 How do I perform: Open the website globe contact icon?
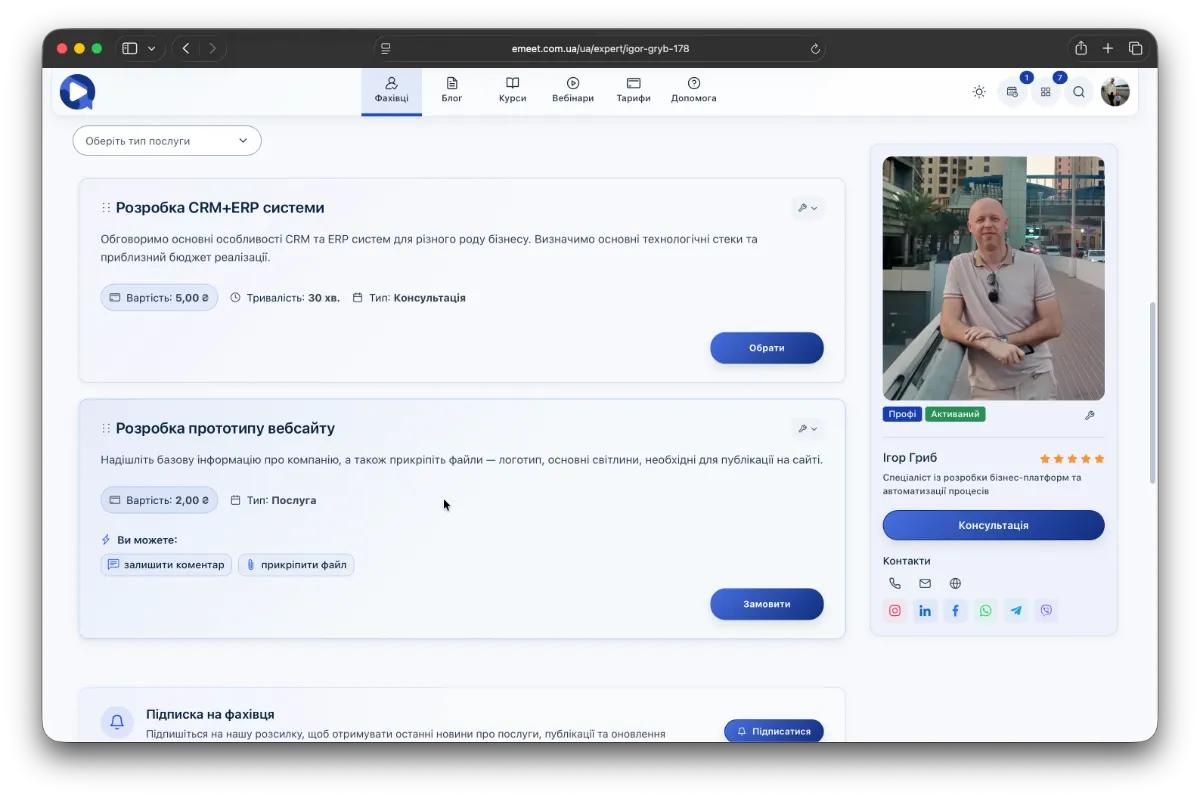[955, 583]
